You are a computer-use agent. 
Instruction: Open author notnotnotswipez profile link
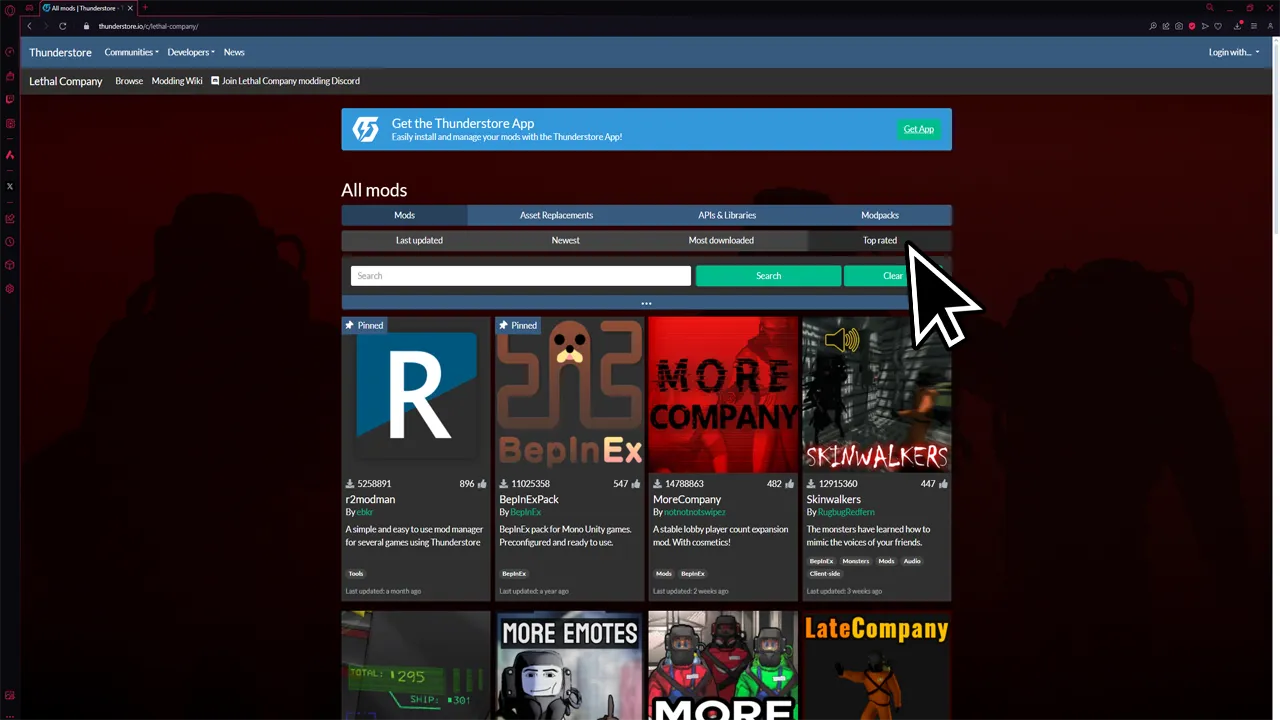click(695, 512)
